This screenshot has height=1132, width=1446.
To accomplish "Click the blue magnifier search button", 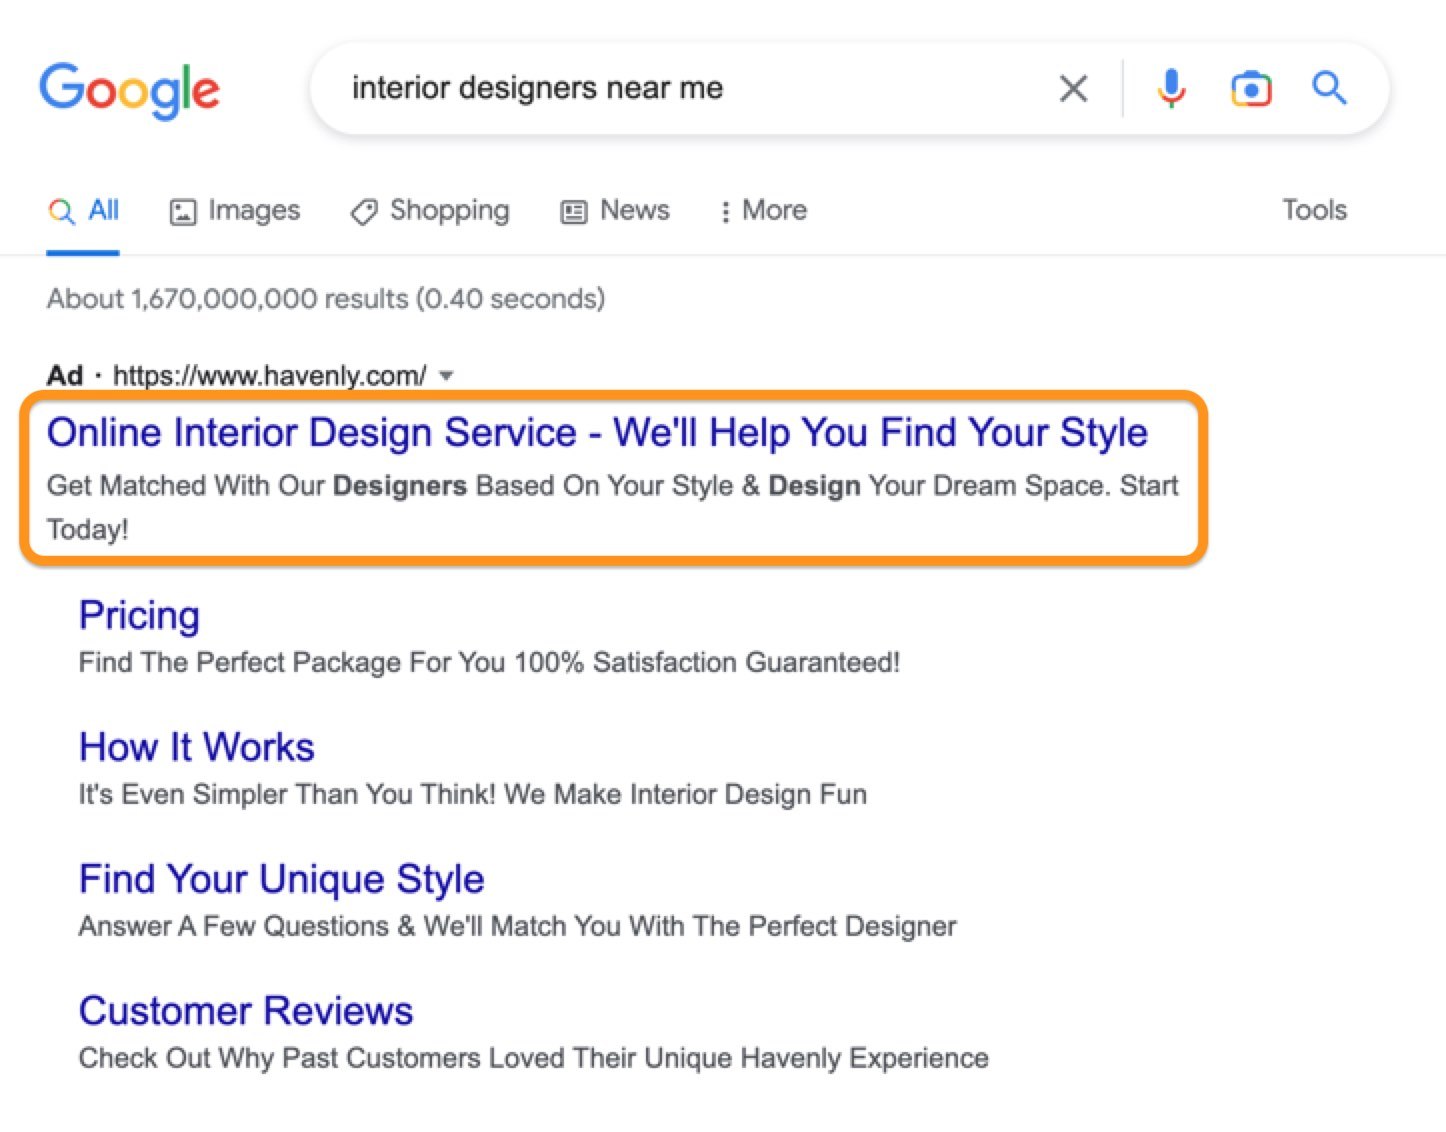I will pyautogui.click(x=1329, y=88).
